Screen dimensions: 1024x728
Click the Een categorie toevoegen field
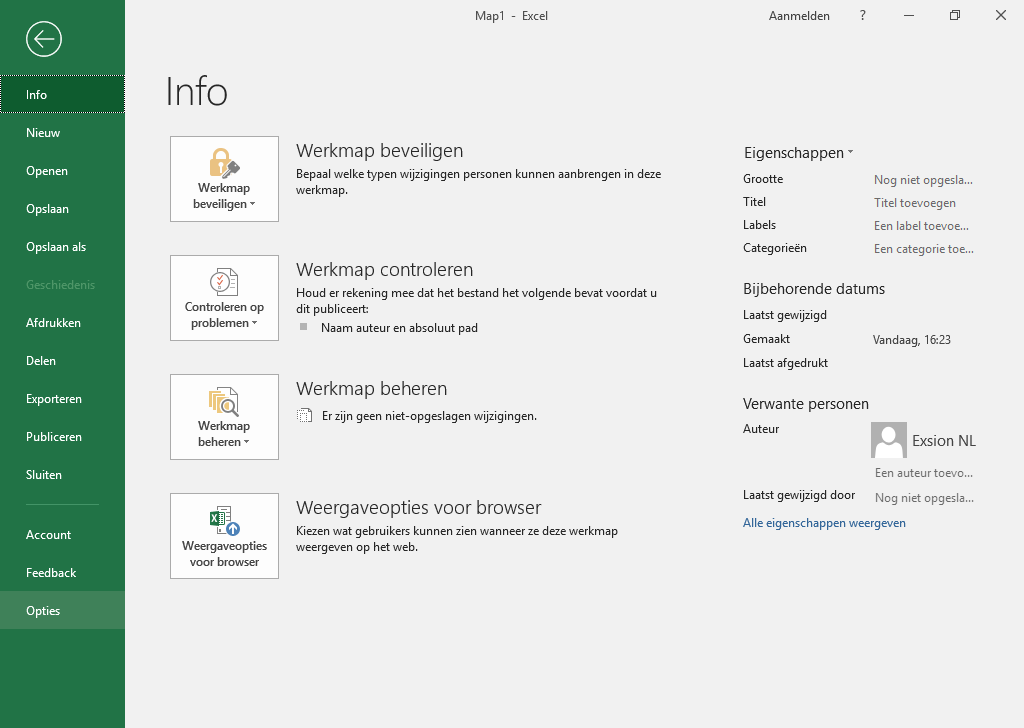pos(923,249)
